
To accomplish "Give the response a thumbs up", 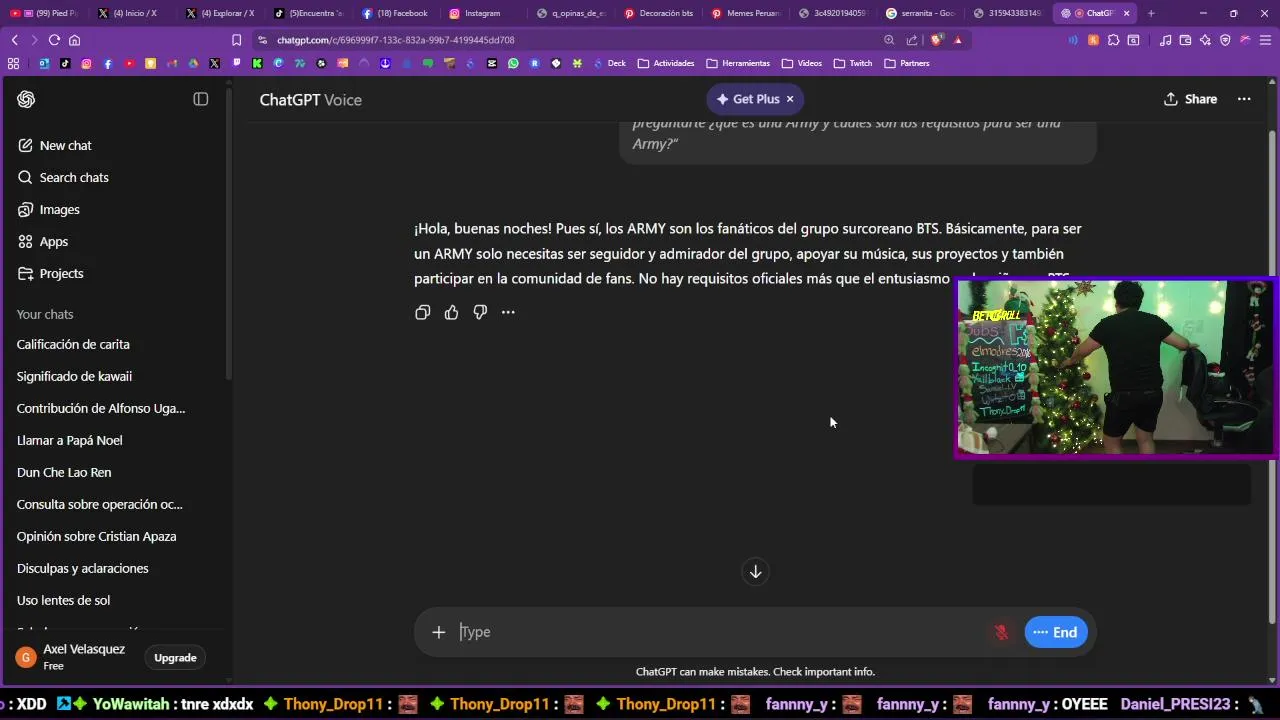I will (451, 312).
